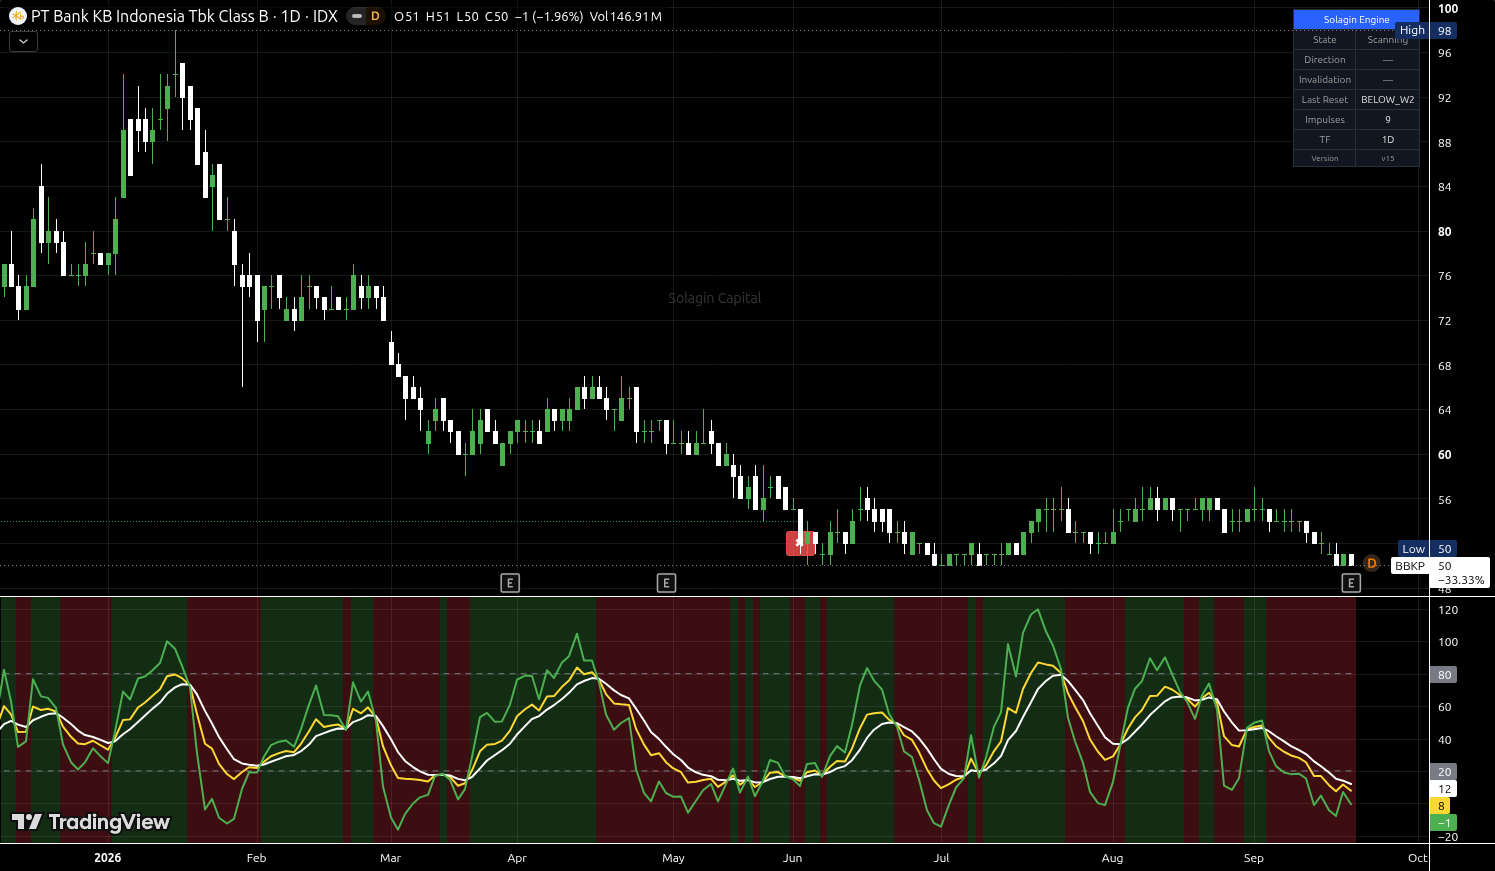Viewport: 1495px width, 871px height.
Task: Click the 'H51' high value readout
Action: click(437, 16)
